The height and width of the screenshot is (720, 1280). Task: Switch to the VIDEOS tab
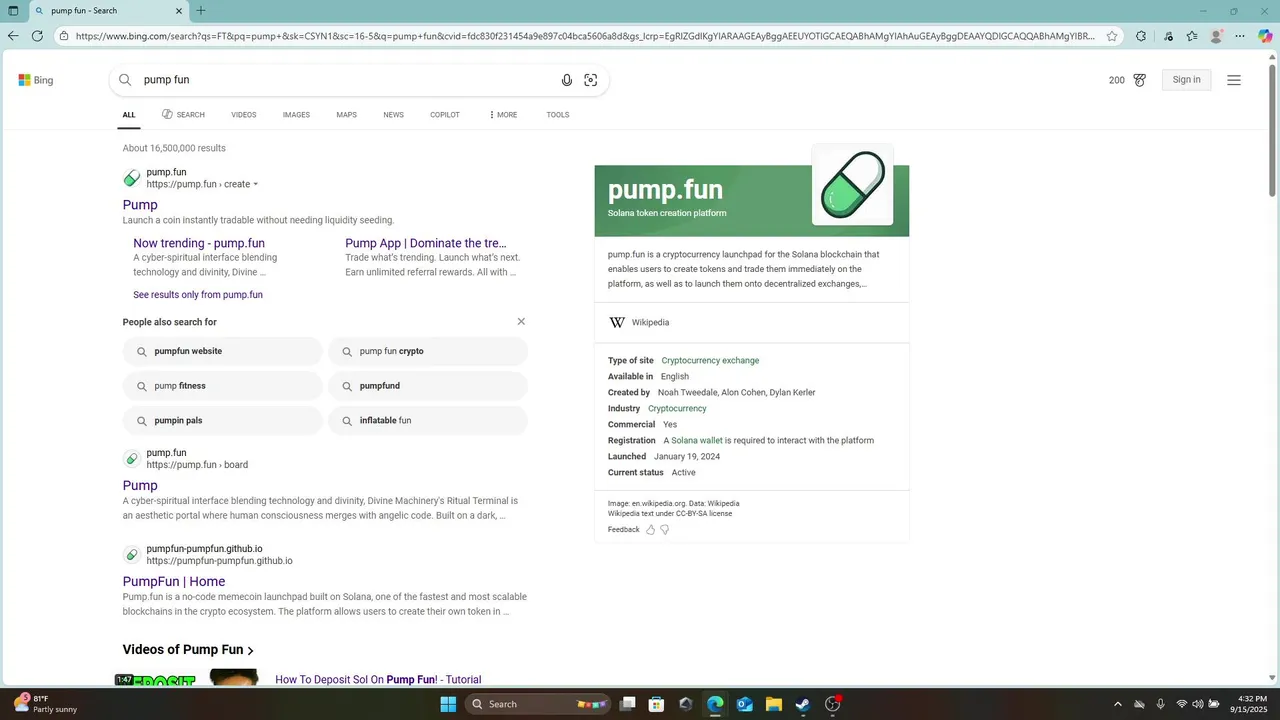[x=244, y=115]
